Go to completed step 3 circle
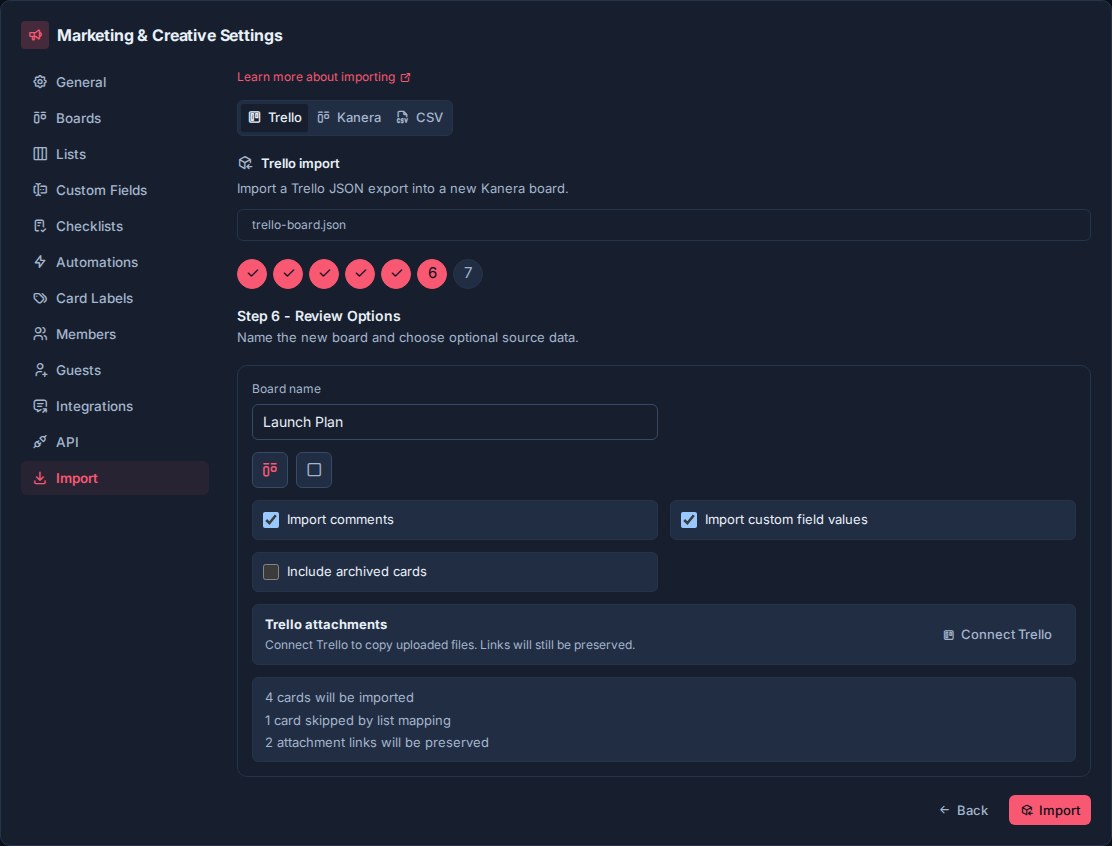1112x846 pixels. coord(324,274)
